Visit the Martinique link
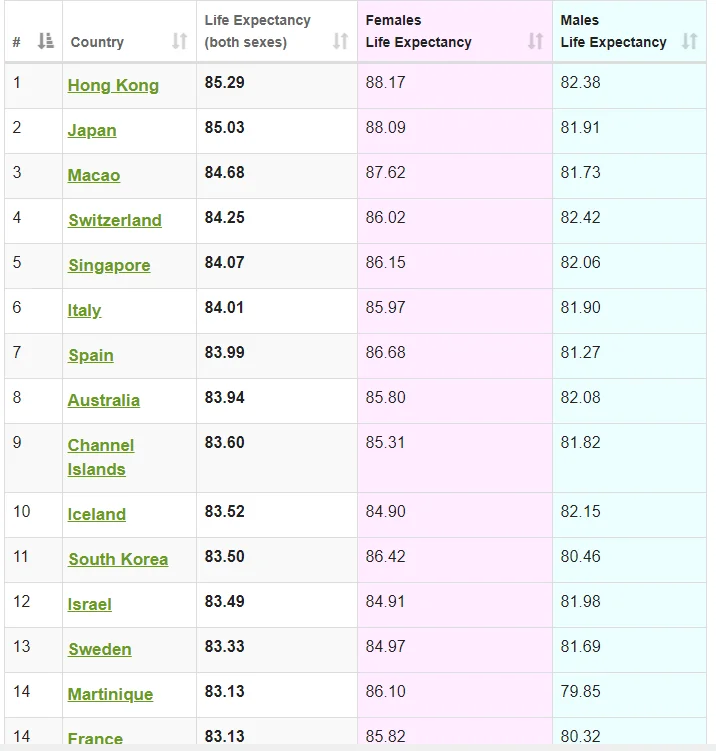716x751 pixels. click(x=110, y=694)
